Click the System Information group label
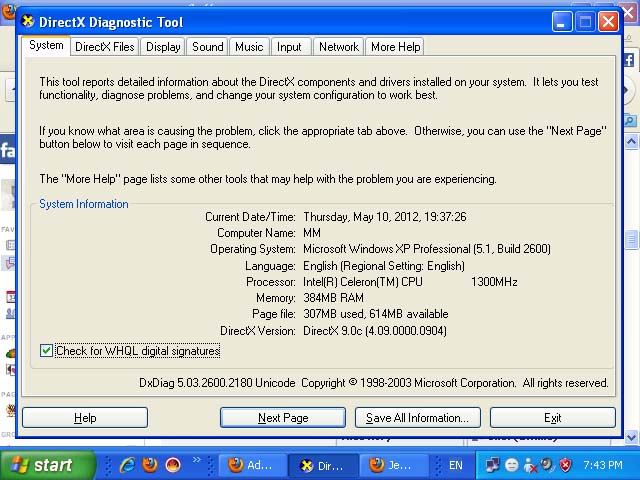The height and width of the screenshot is (480, 640). tap(84, 204)
